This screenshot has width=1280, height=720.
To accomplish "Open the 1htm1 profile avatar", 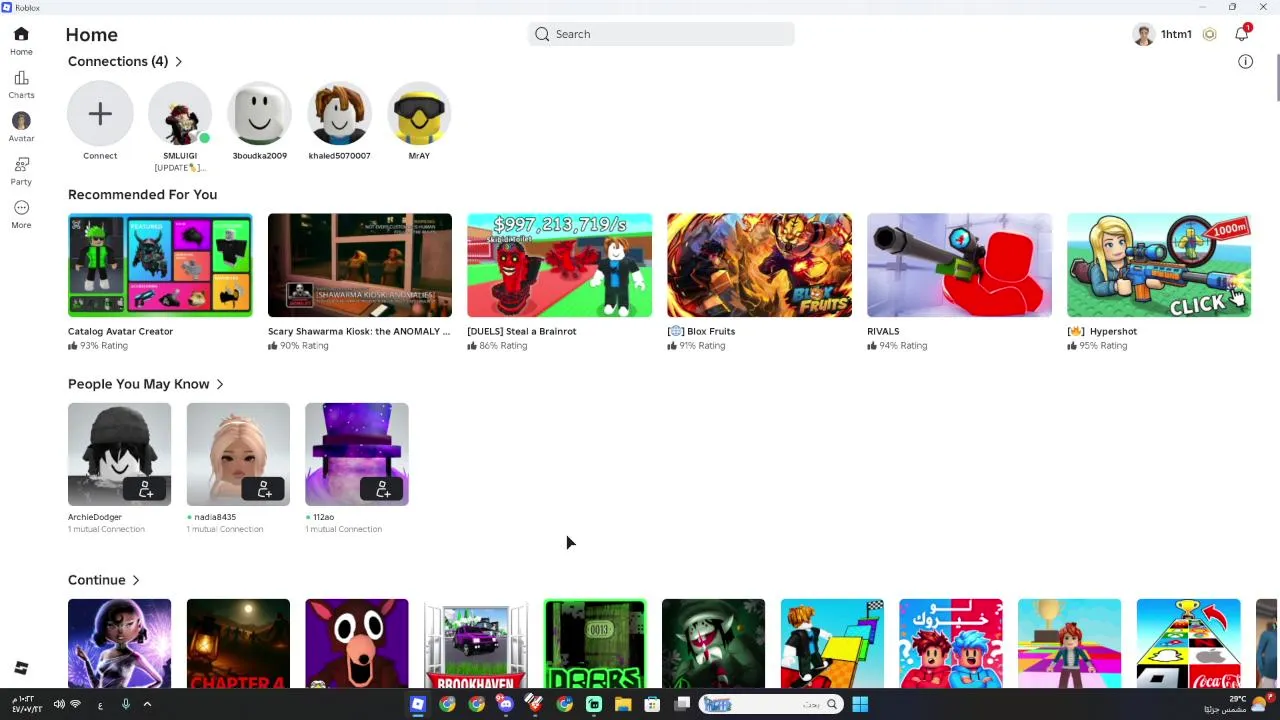I will tap(1144, 35).
